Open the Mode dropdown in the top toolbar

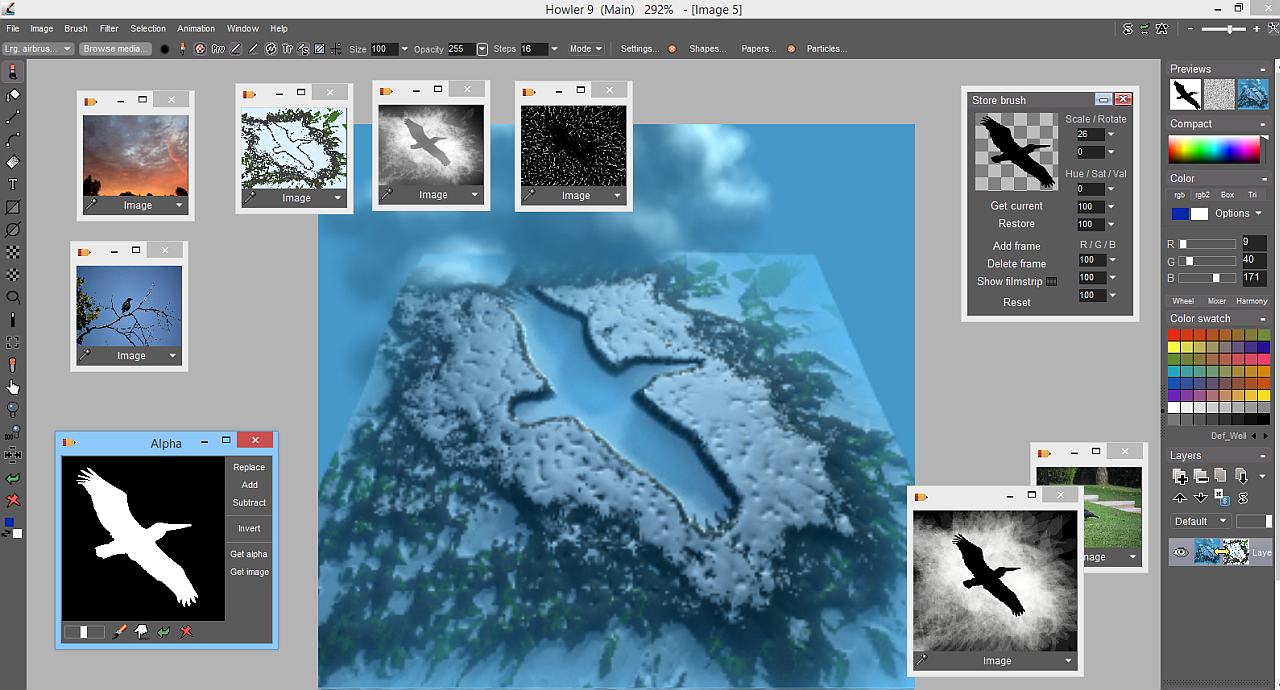click(586, 48)
